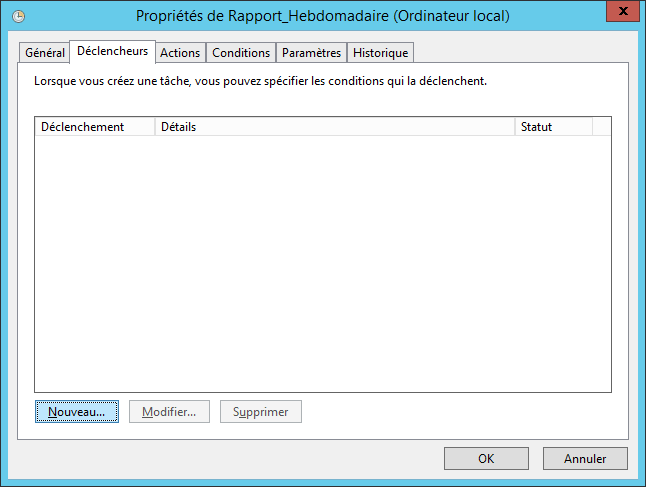Click the Modifier... button

[x=169, y=412]
